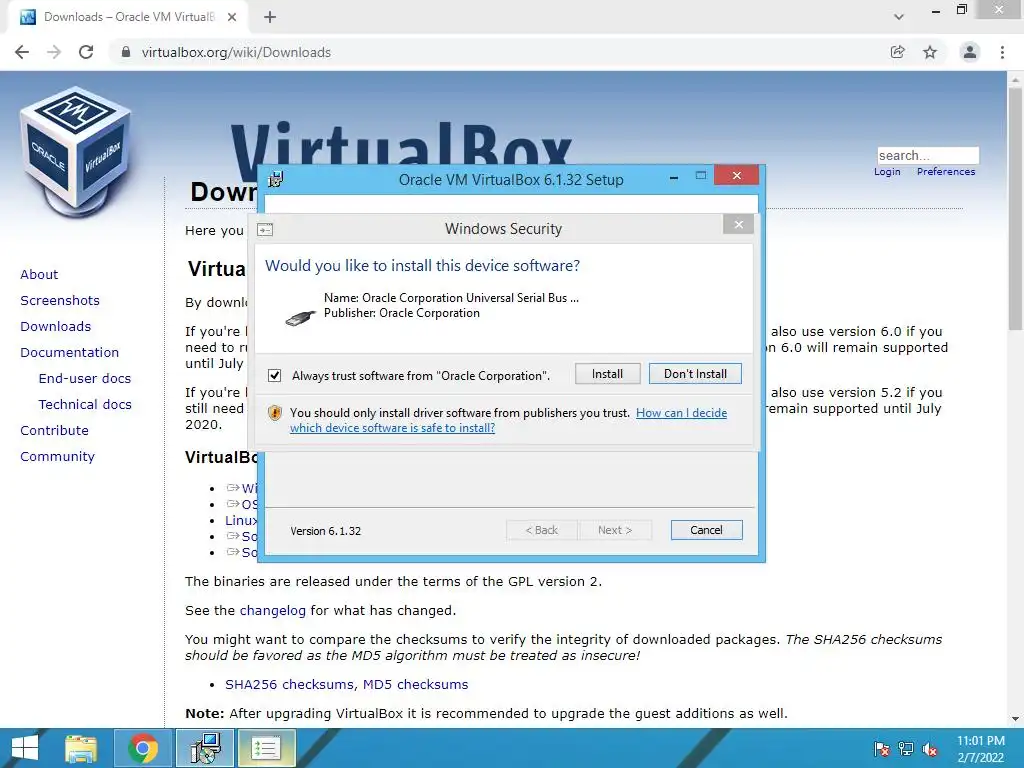Click VirtualBox installer taskbar icon
Viewport: 1024px width, 768px height.
click(x=206, y=748)
